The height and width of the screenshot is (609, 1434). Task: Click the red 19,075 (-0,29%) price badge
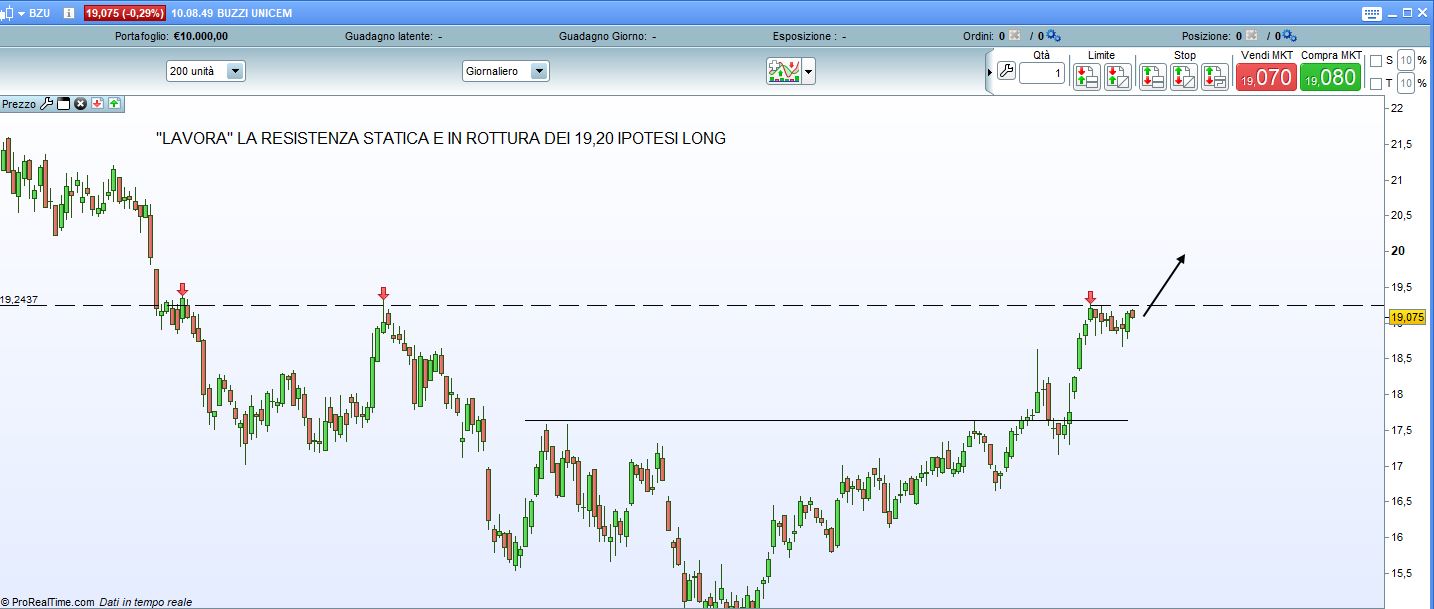123,13
